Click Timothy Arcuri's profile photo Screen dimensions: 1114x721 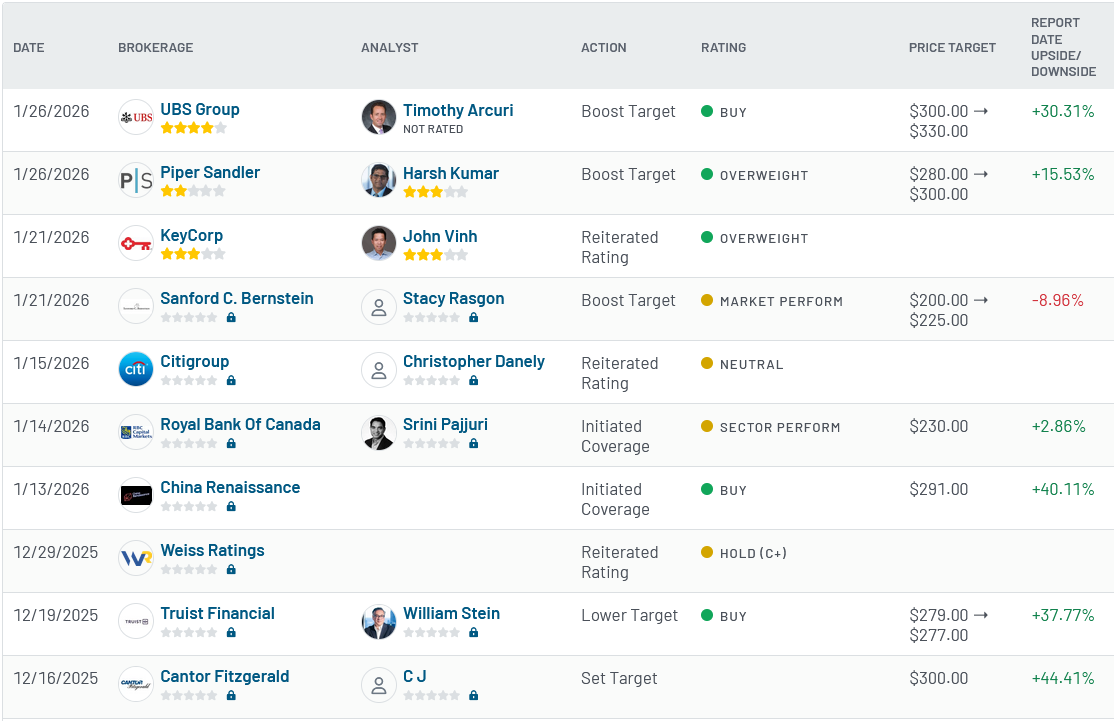pos(379,117)
